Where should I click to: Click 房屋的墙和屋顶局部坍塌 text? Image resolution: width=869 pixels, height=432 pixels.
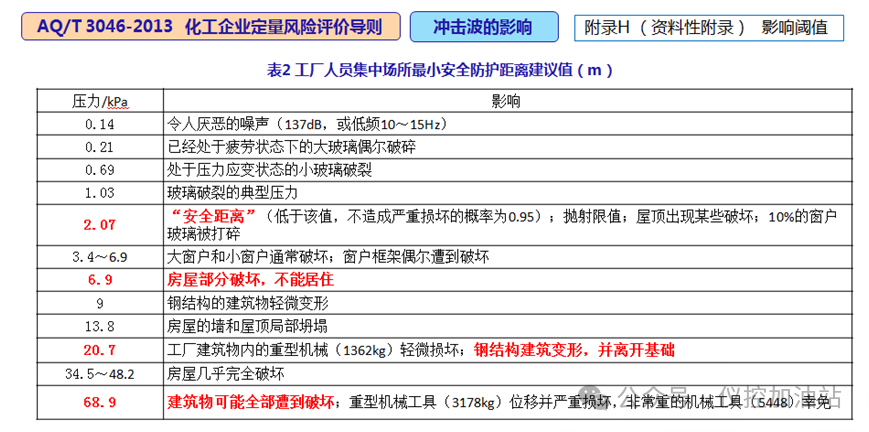[x=247, y=327]
